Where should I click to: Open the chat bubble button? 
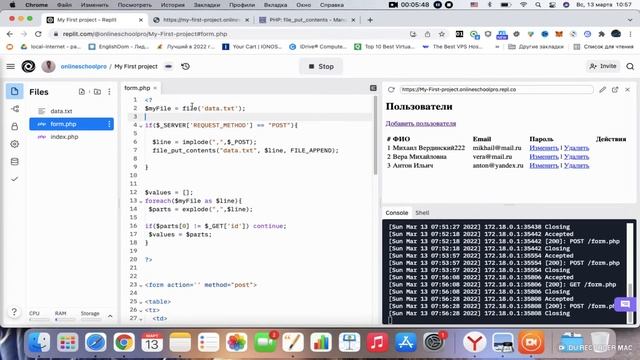pos(625,304)
